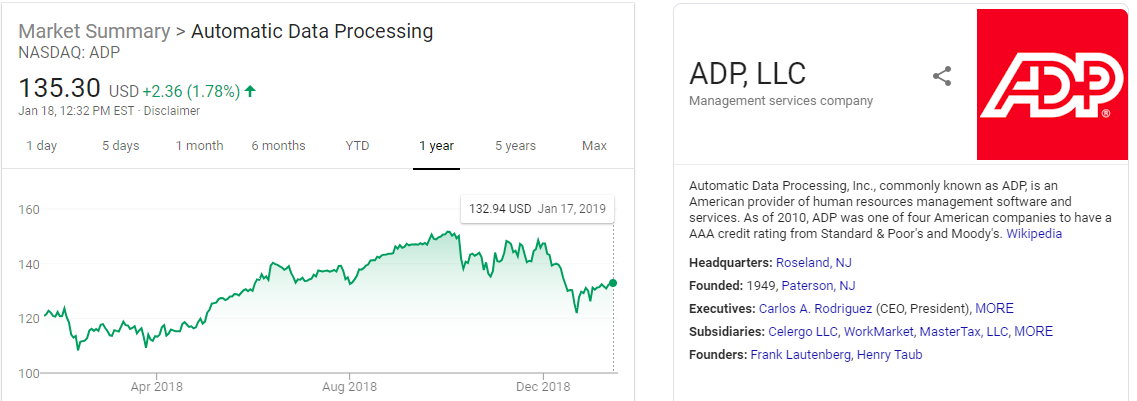Switch to the 5 days tab

(x=120, y=146)
